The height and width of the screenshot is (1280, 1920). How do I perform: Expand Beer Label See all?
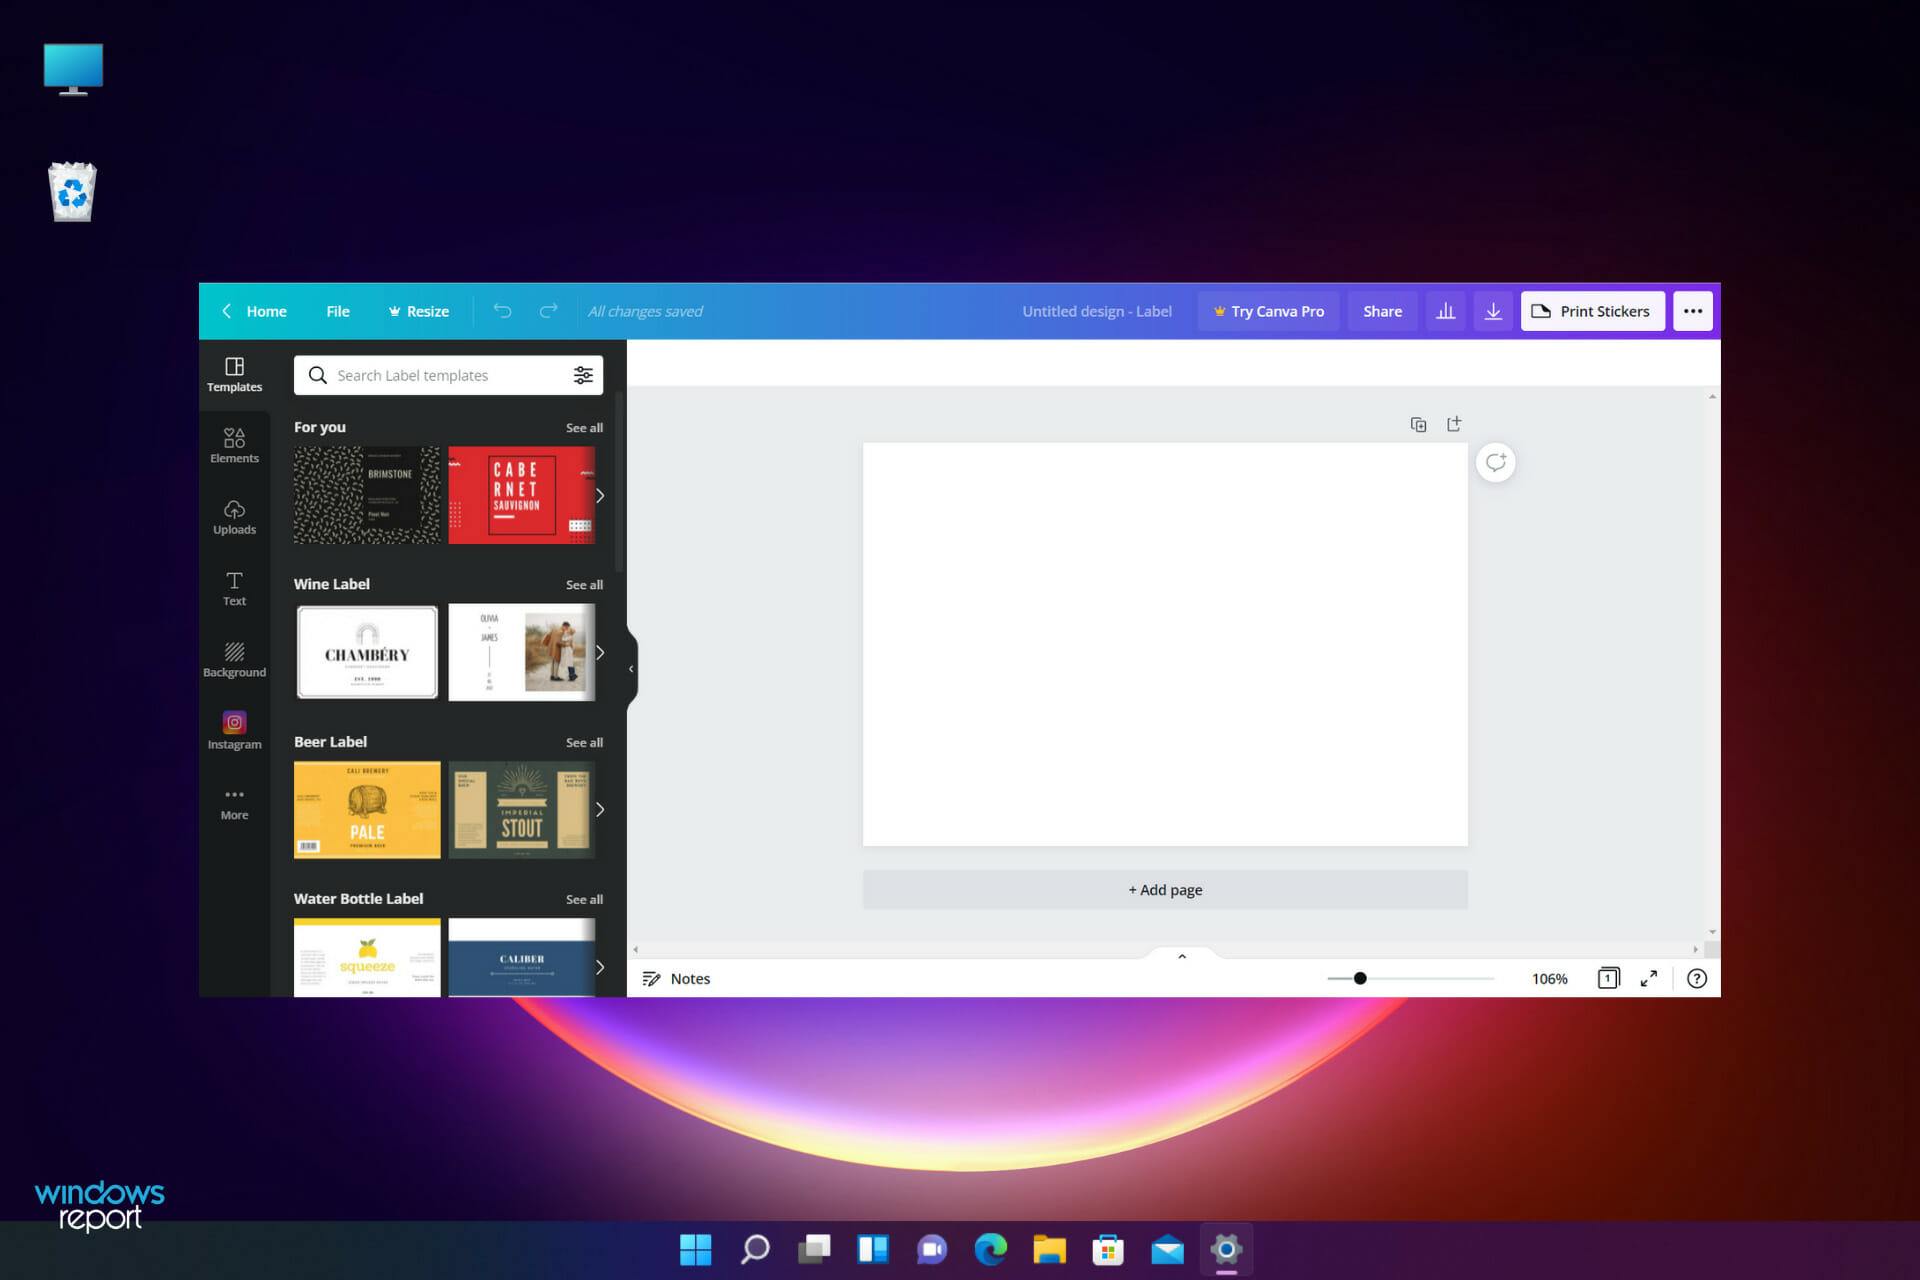click(x=583, y=741)
